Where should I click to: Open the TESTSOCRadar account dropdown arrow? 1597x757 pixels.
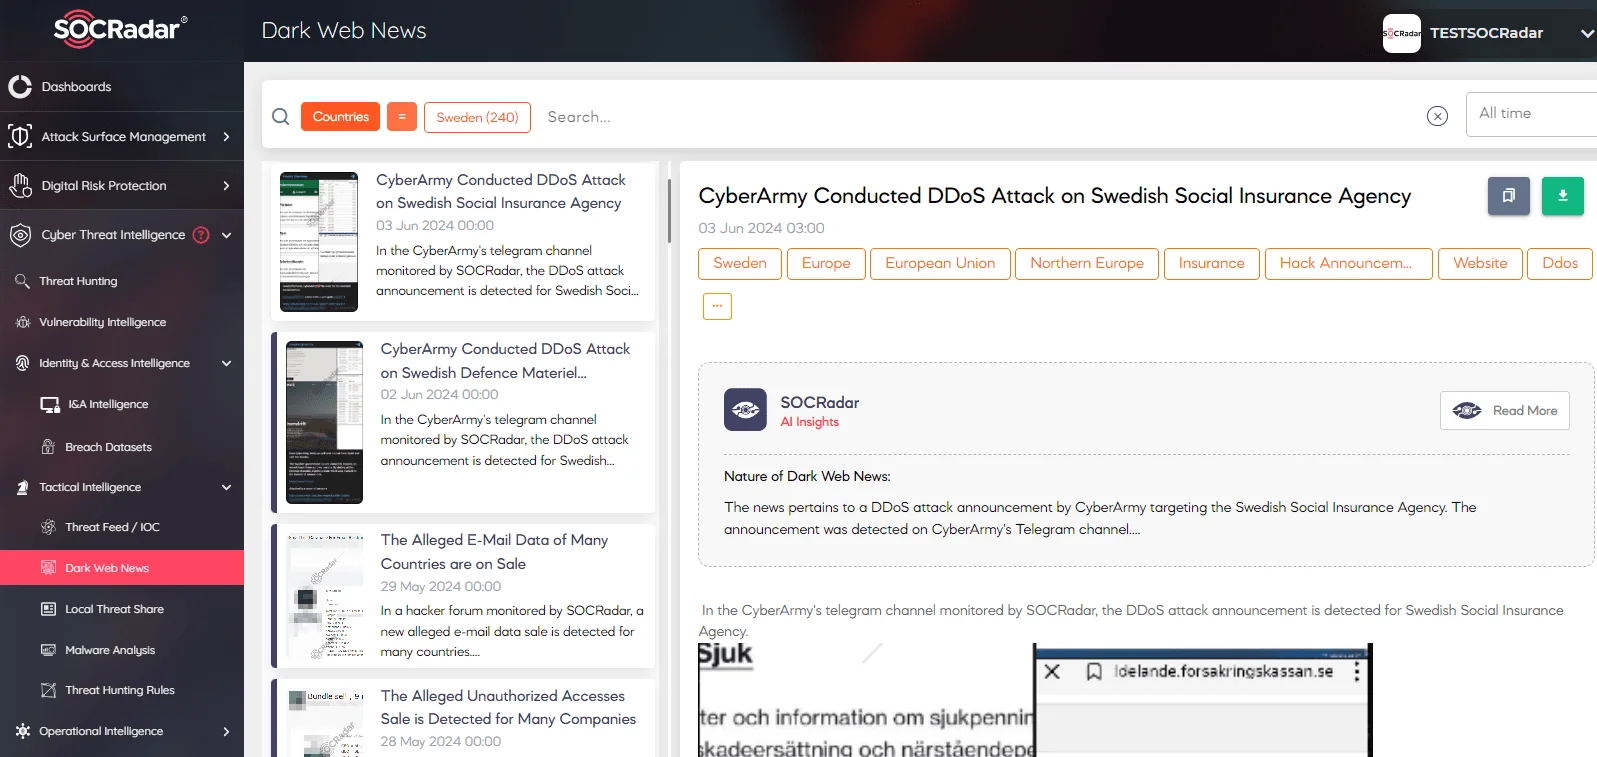coord(1586,33)
